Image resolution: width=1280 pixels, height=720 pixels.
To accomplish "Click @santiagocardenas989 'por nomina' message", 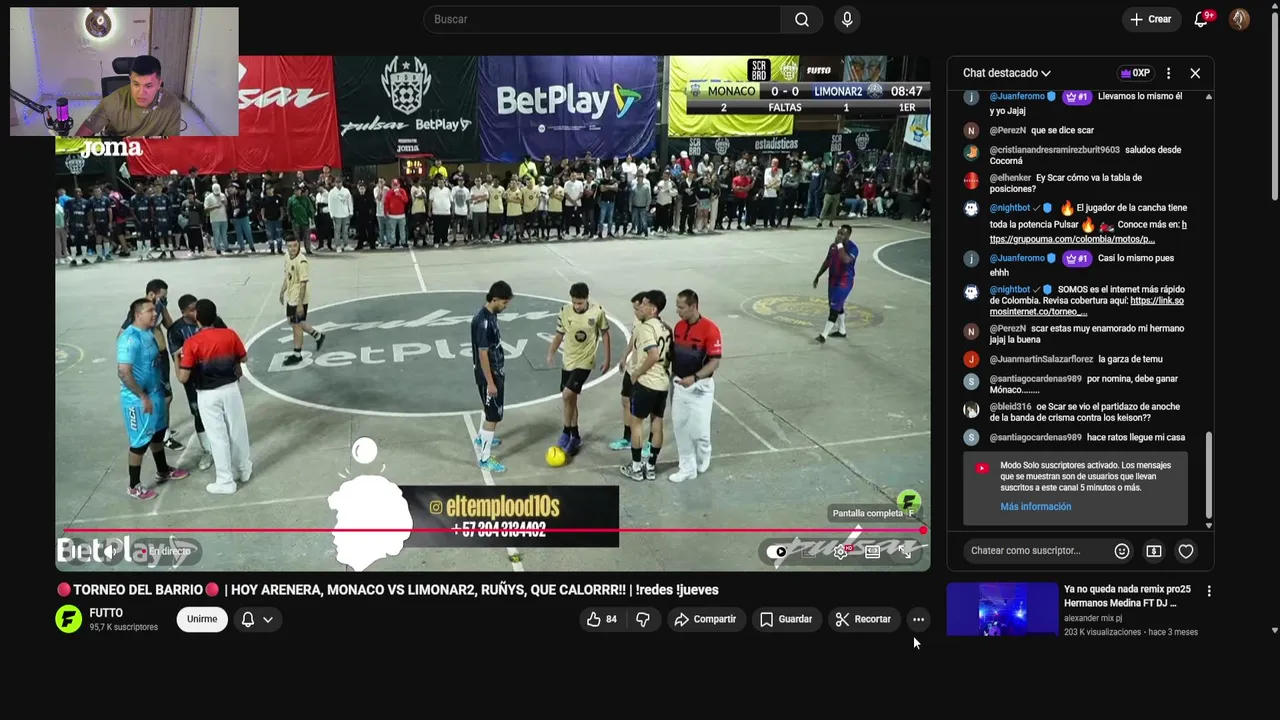I will coord(1084,385).
